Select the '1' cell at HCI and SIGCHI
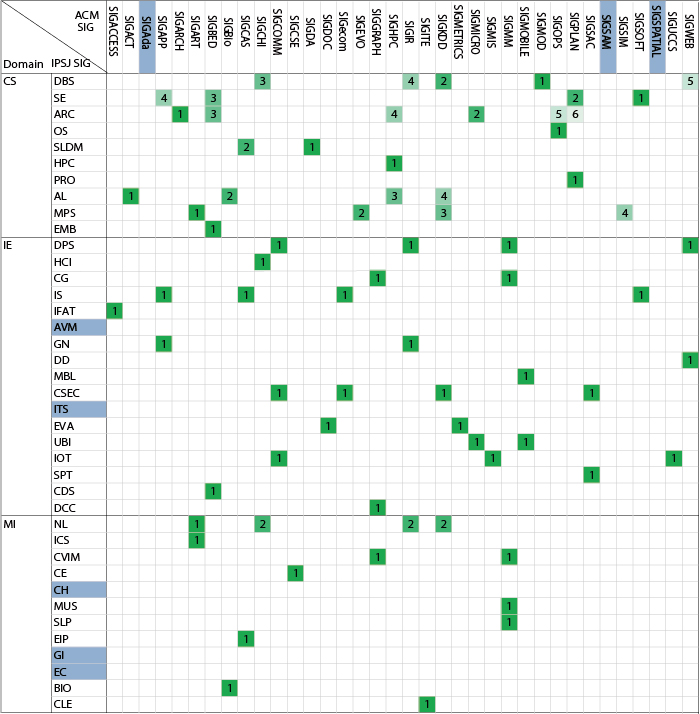Image resolution: width=700 pixels, height=714 pixels. [x=262, y=262]
